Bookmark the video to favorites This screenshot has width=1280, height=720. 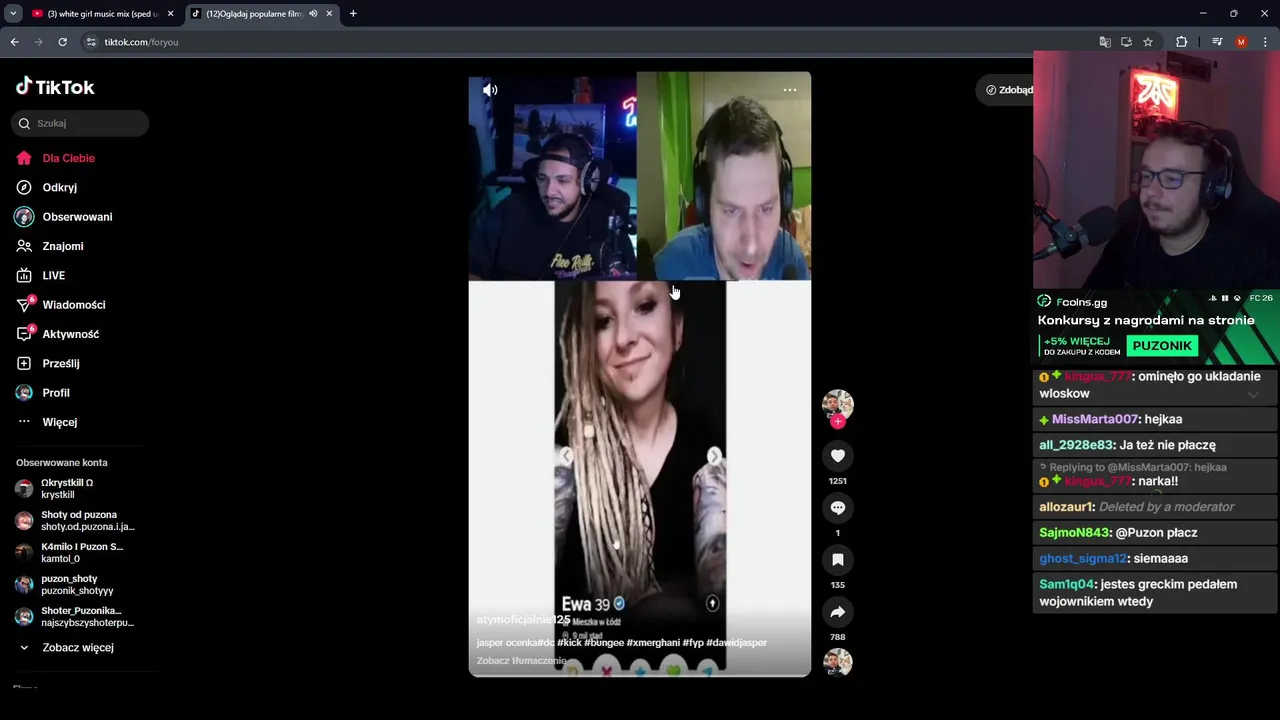838,560
